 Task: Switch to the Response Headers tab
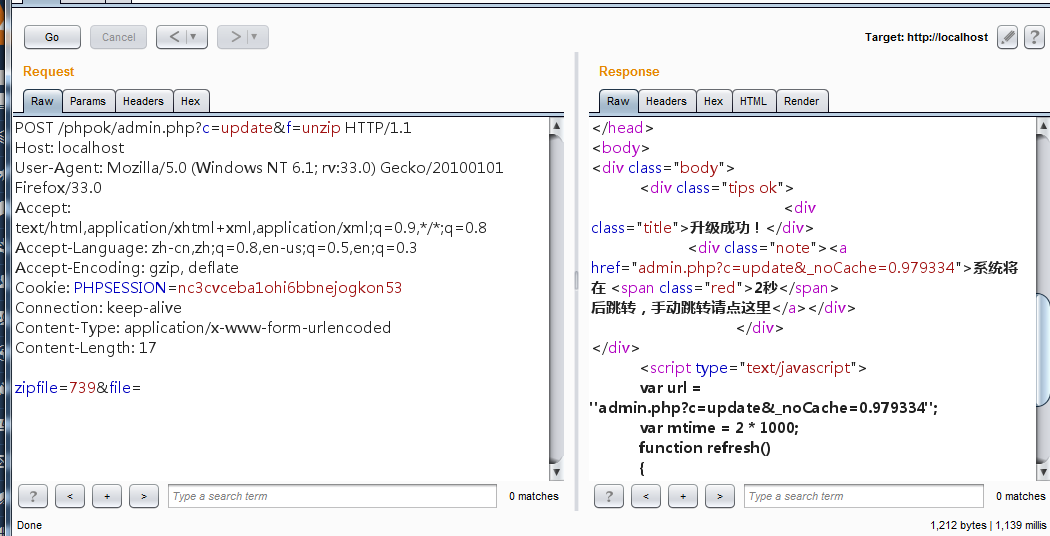coord(666,101)
